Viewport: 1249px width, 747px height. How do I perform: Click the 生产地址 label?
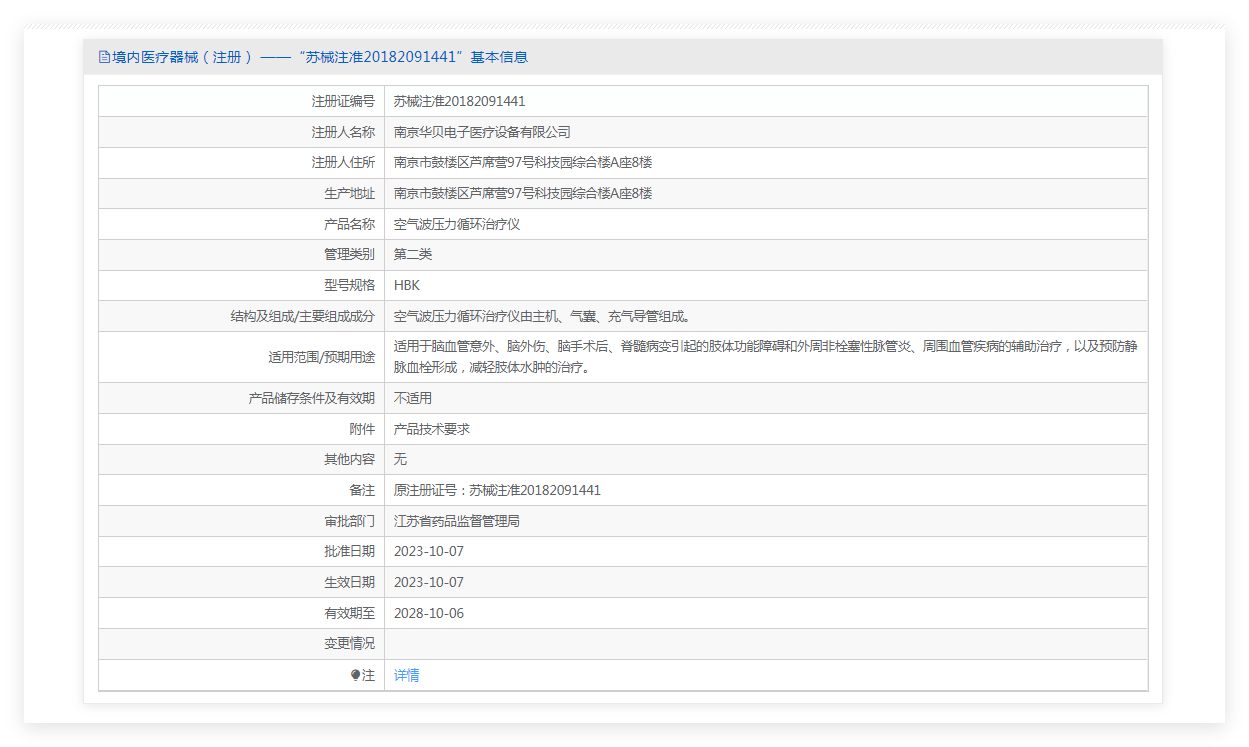(350, 193)
